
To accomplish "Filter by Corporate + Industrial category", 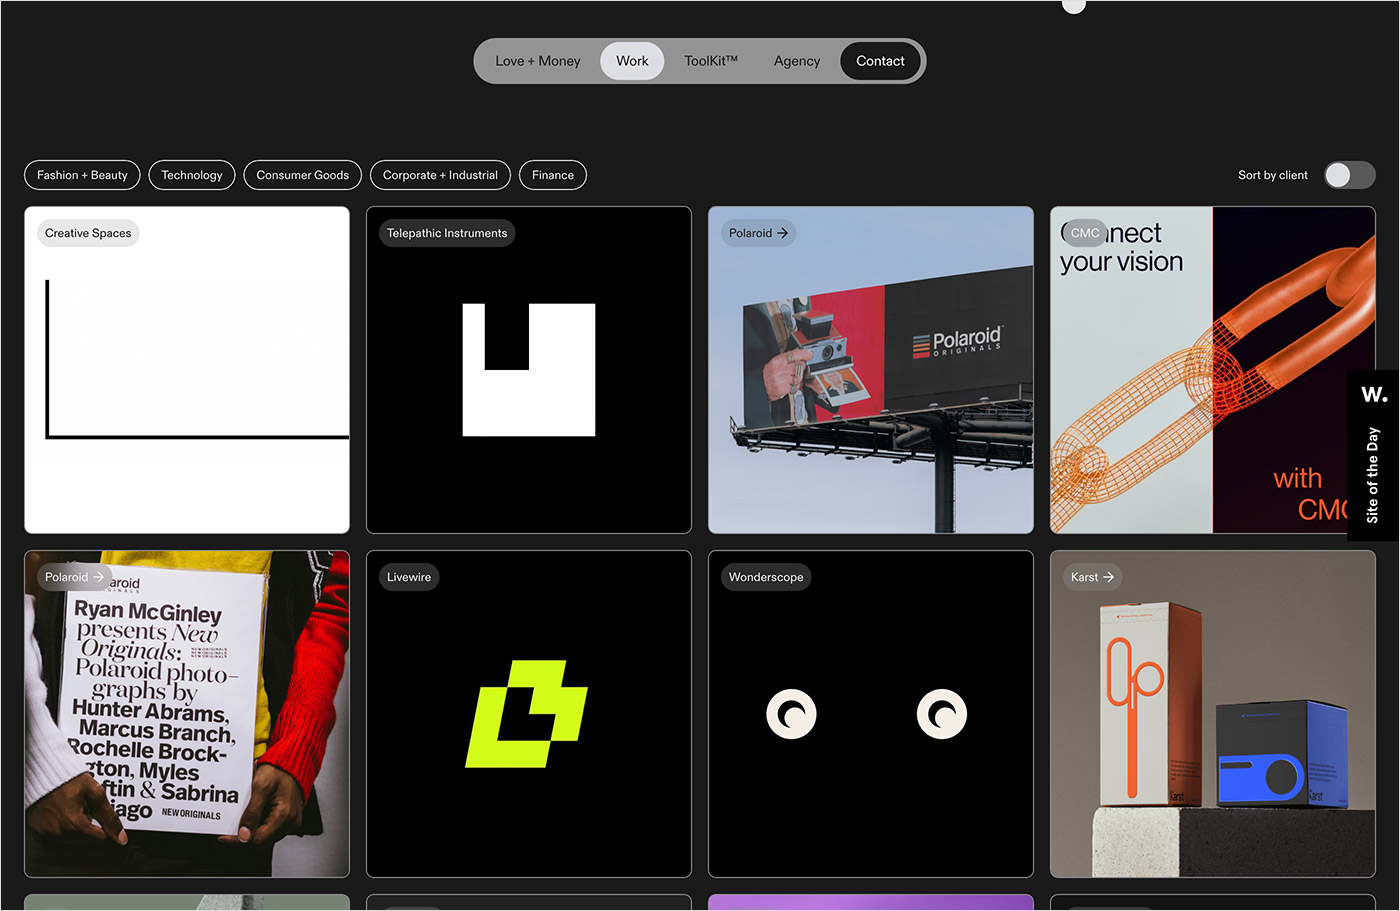I will point(440,175).
